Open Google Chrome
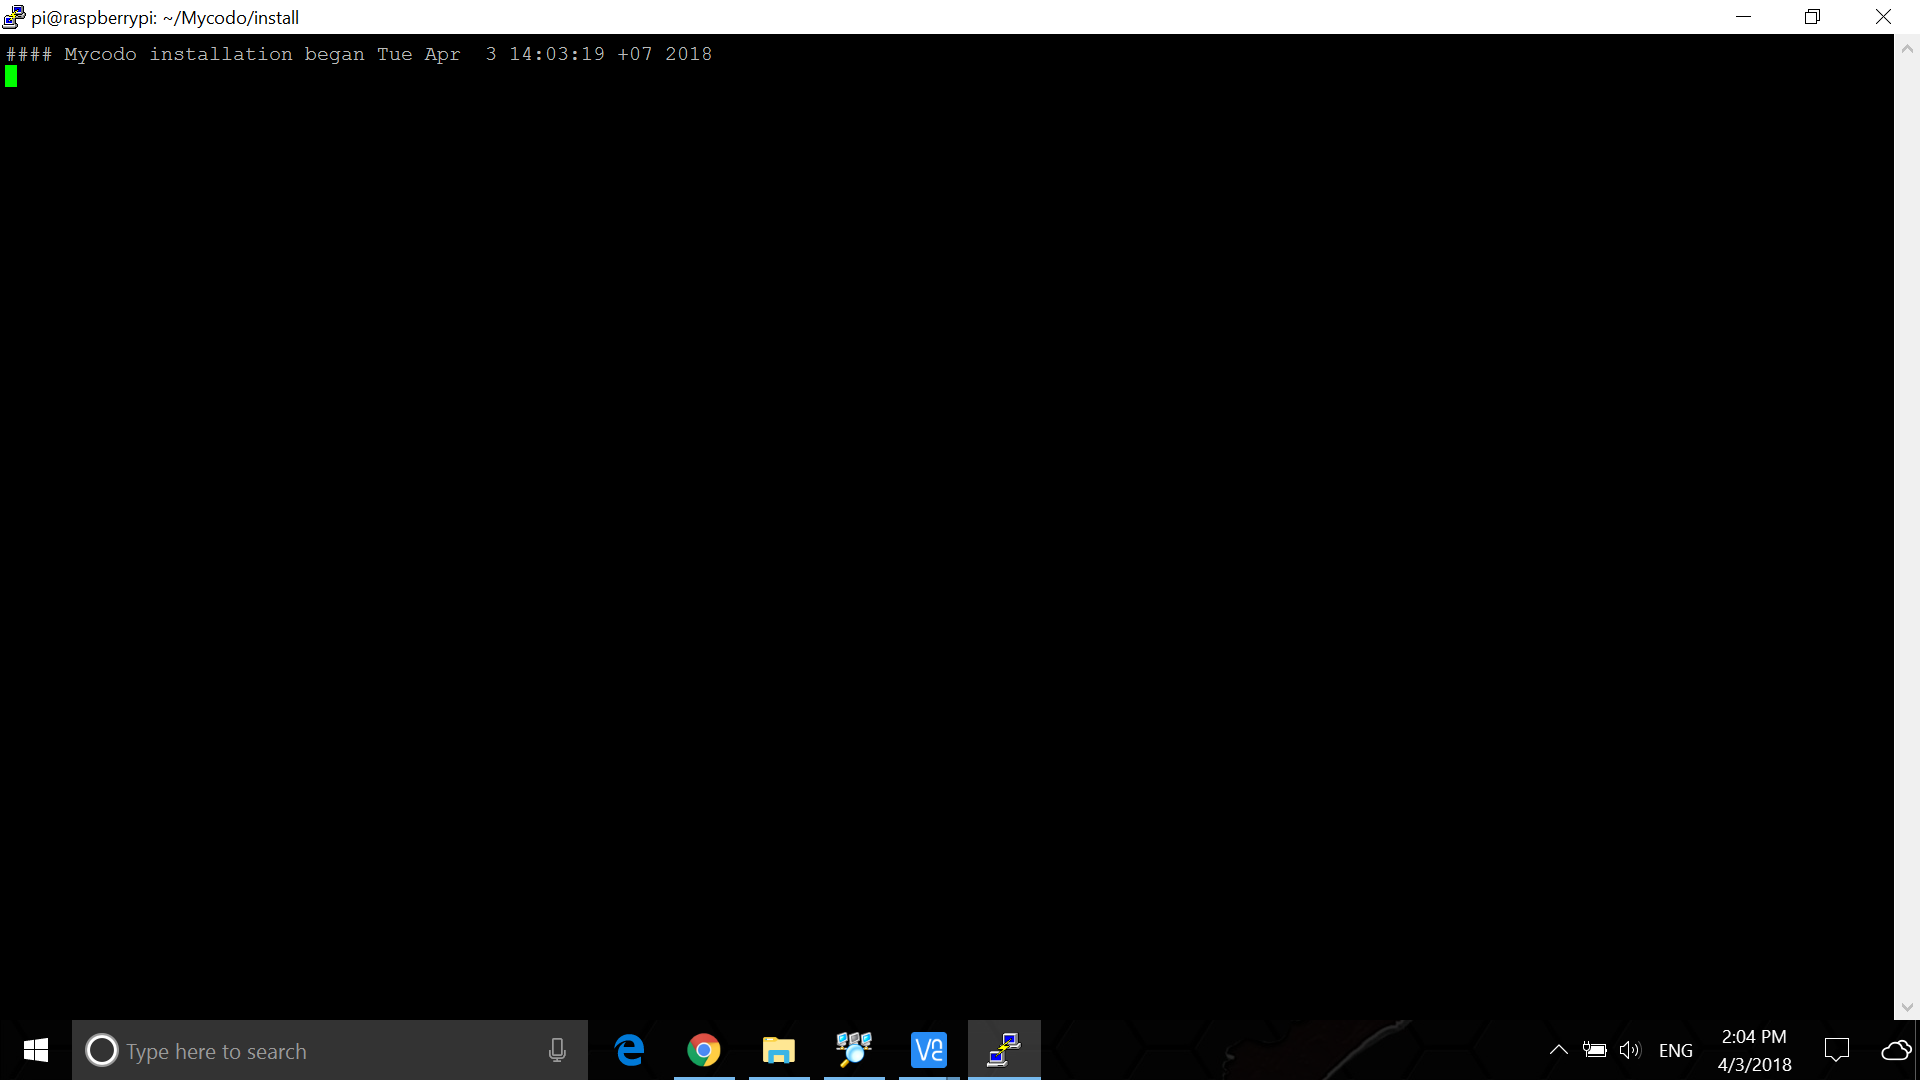The image size is (1920, 1080). pyautogui.click(x=704, y=1050)
